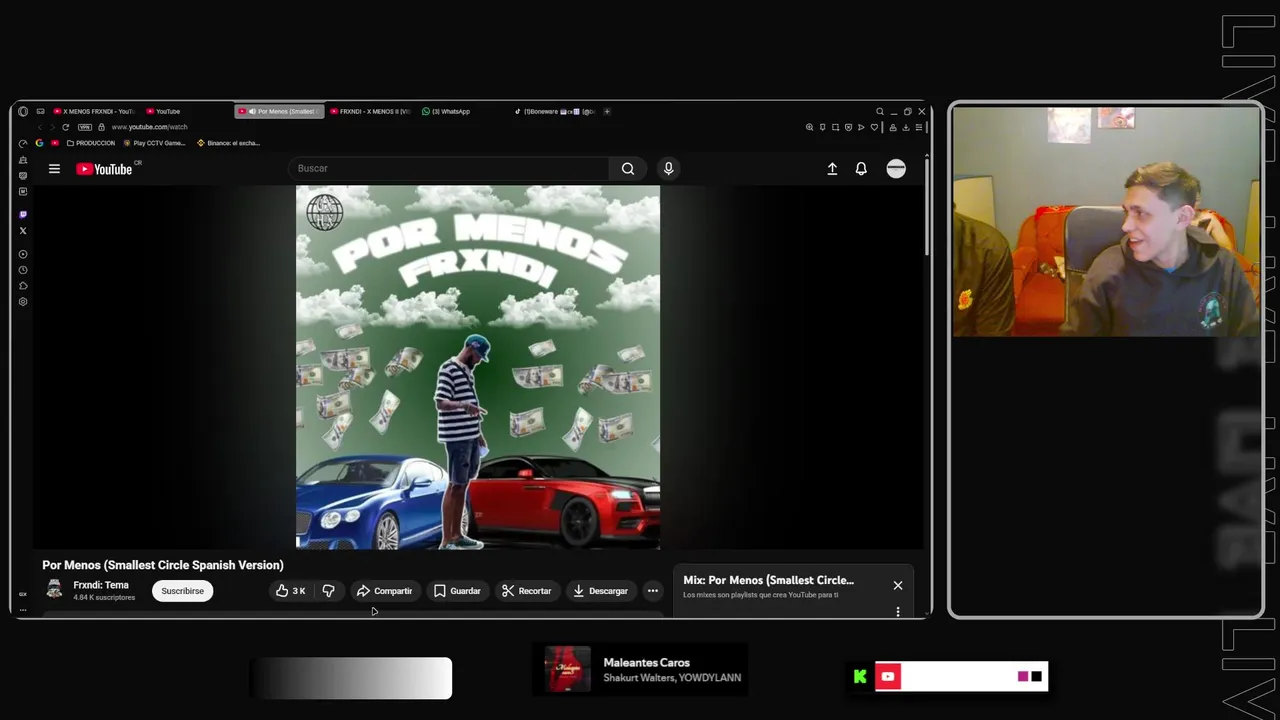Reload the current page
Screen dimensions: 1280x720
pyautogui.click(x=66, y=127)
